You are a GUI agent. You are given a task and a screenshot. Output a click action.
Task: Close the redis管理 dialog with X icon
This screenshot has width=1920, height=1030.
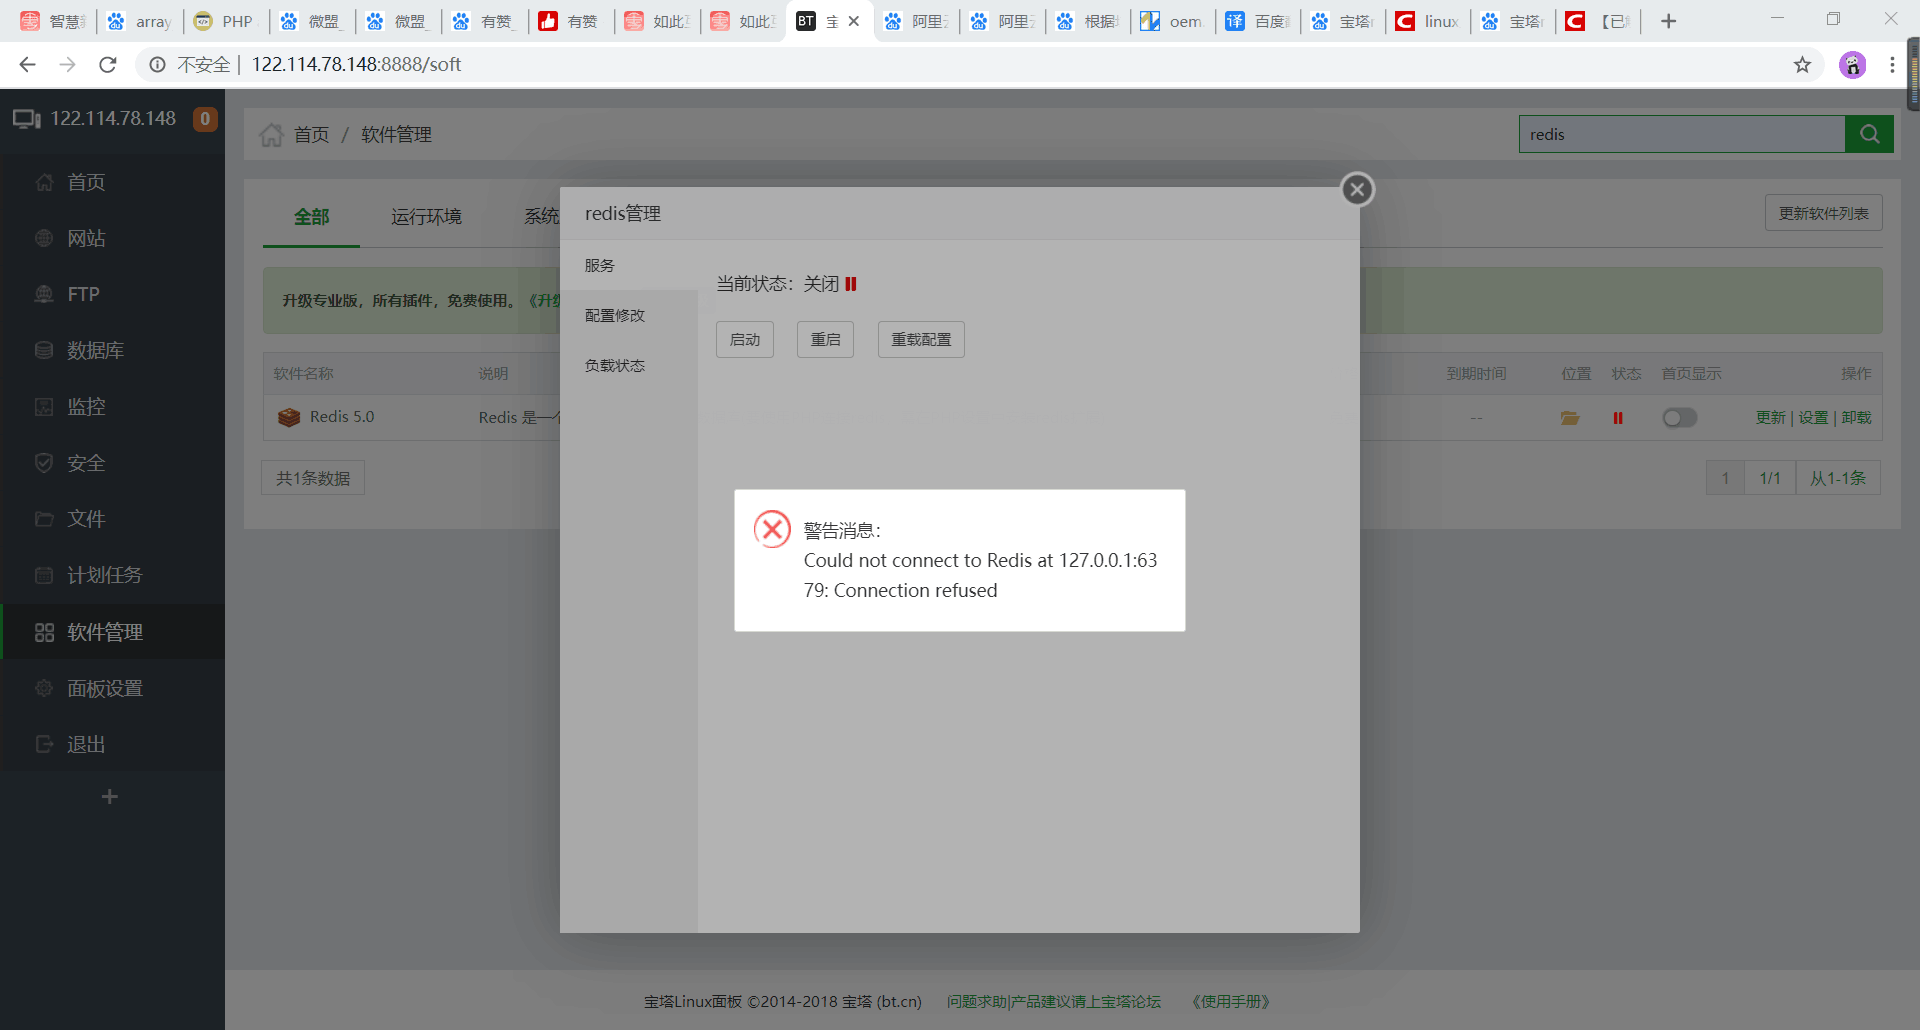(1357, 189)
